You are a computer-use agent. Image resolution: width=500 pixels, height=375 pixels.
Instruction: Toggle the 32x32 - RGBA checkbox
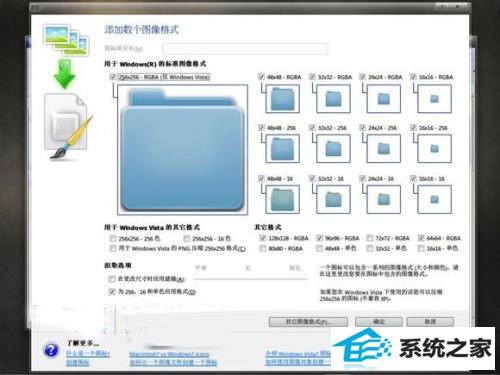point(312,77)
